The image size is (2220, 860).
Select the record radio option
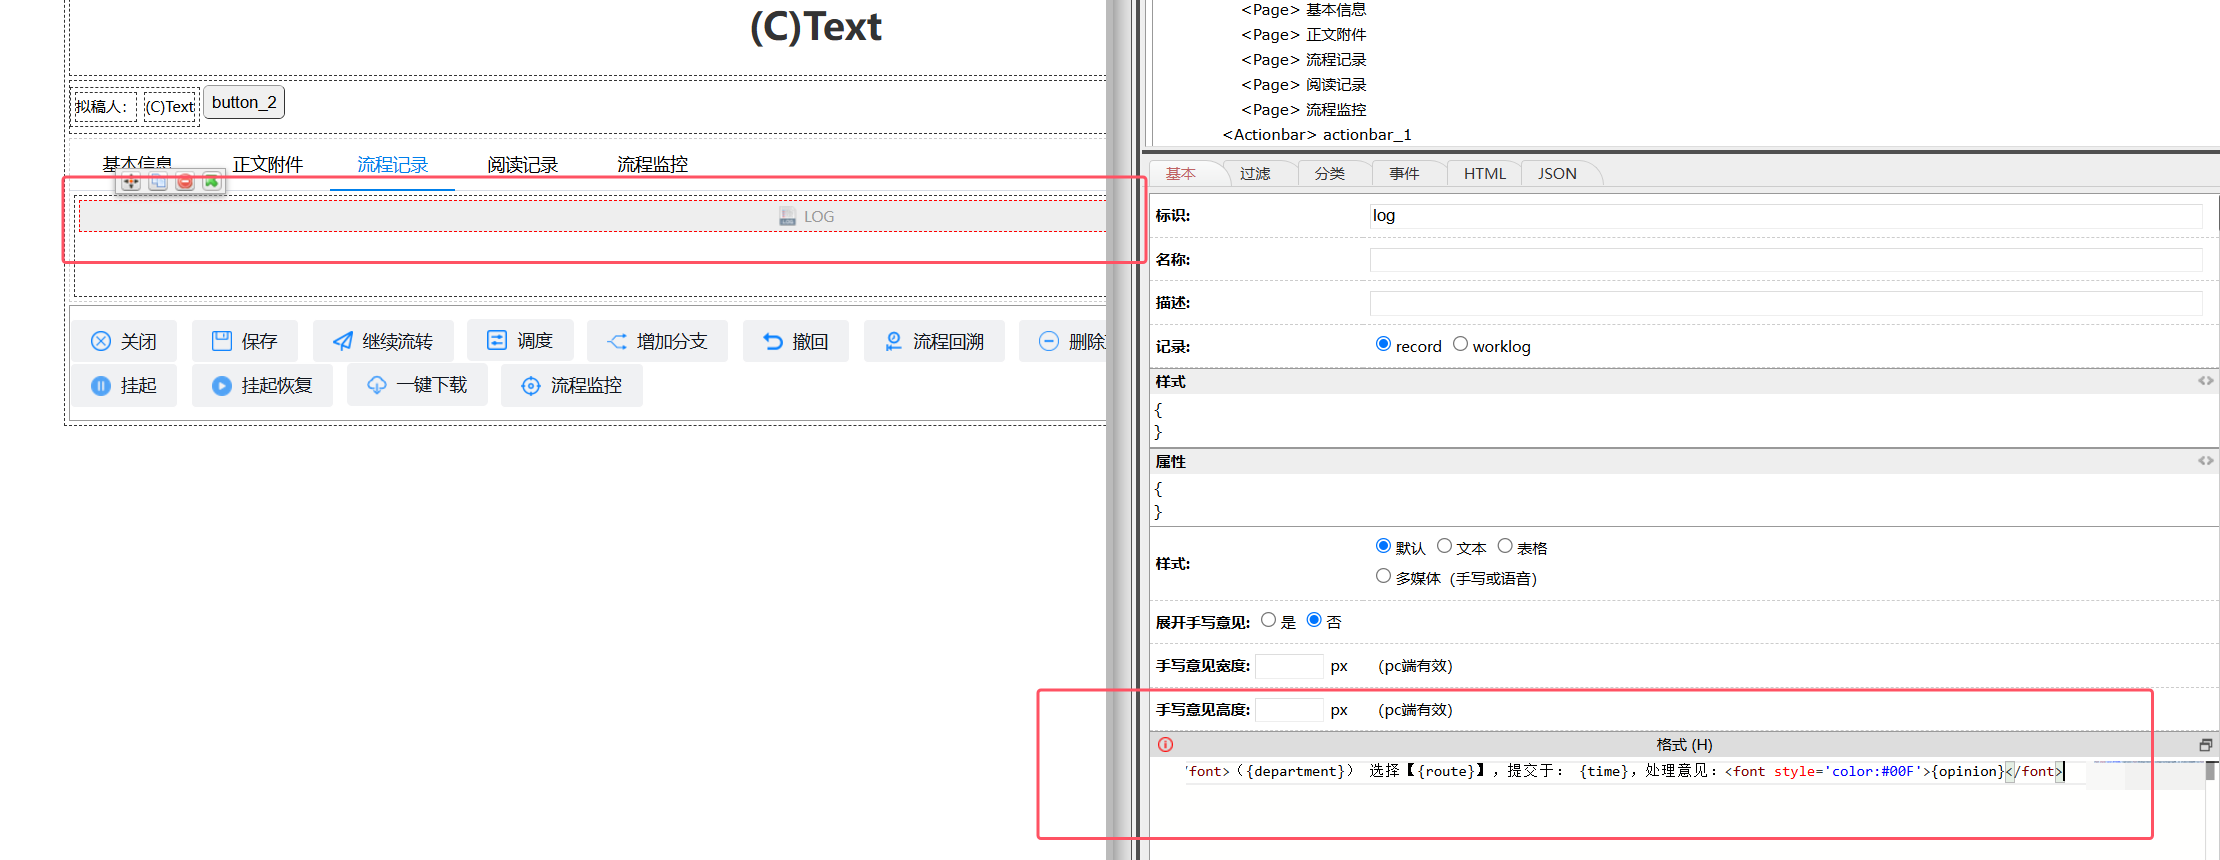[x=1384, y=344]
